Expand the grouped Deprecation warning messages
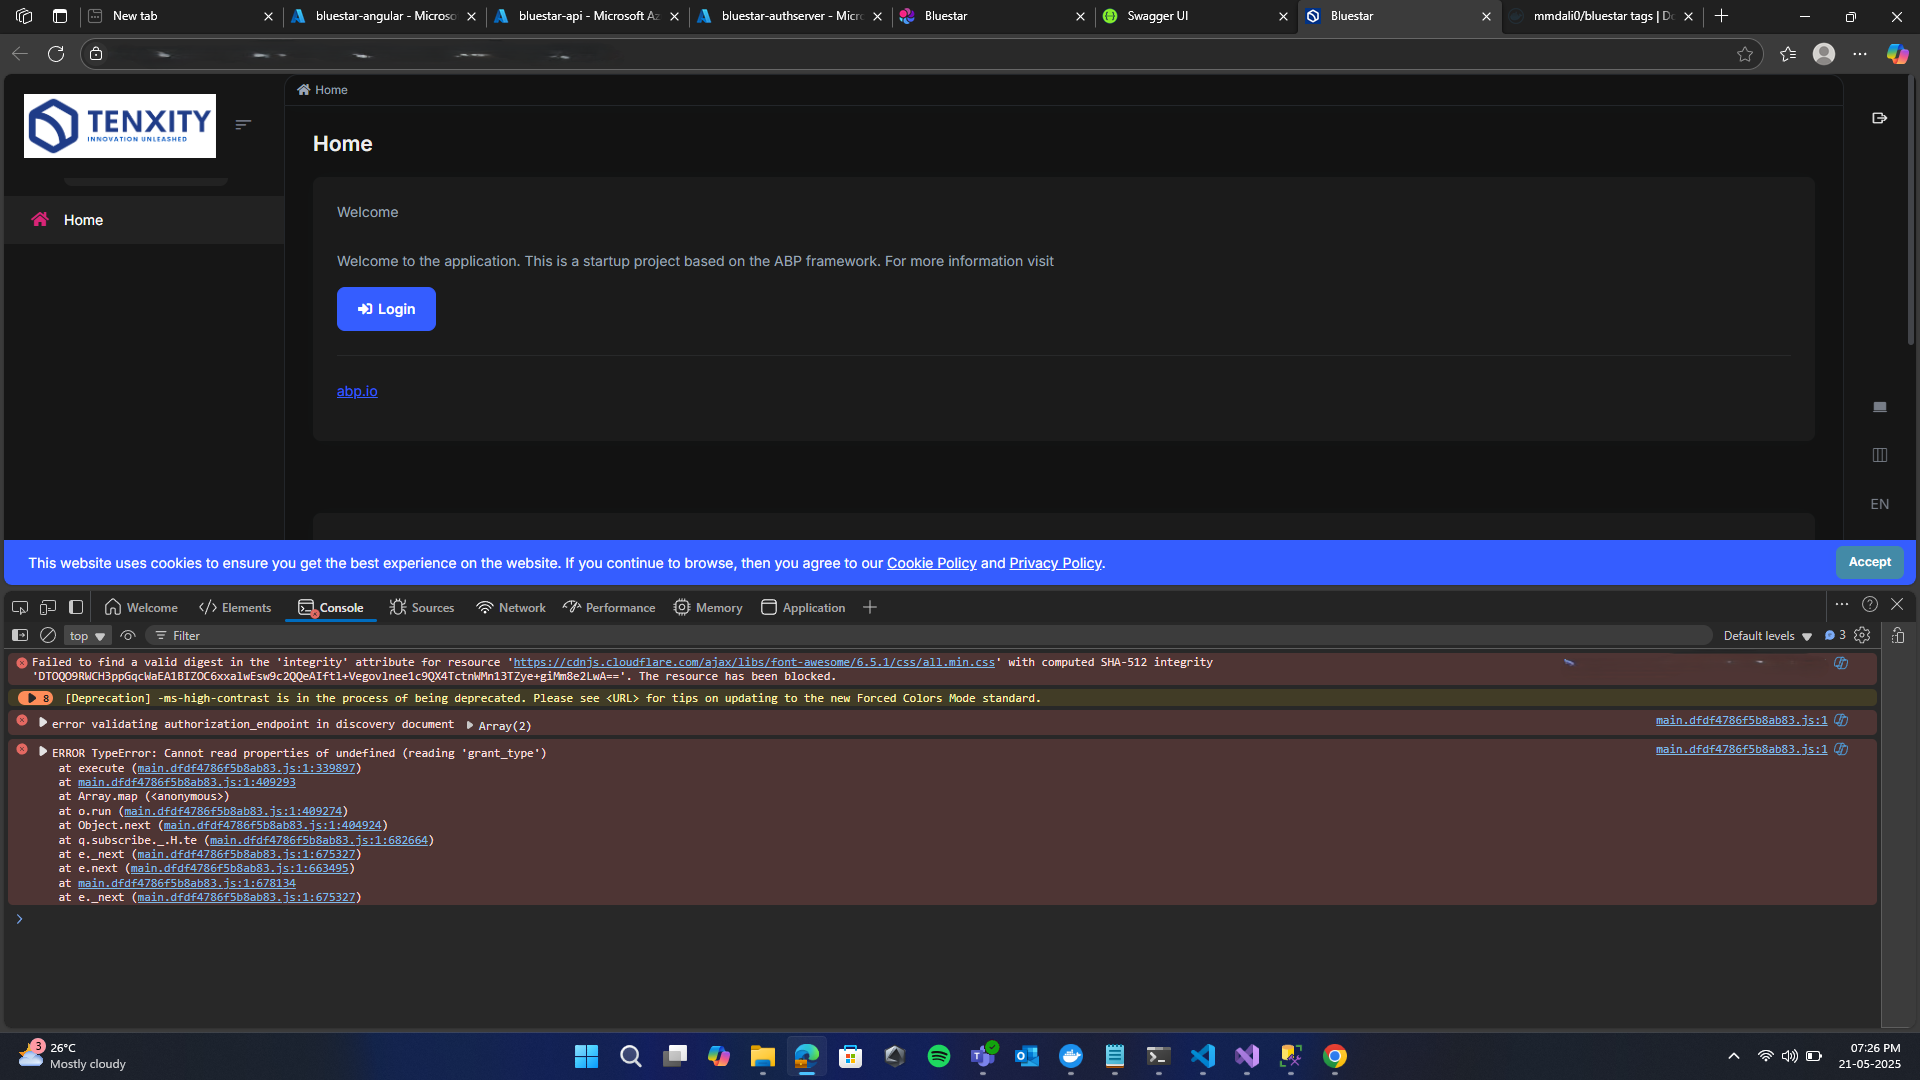 33,698
